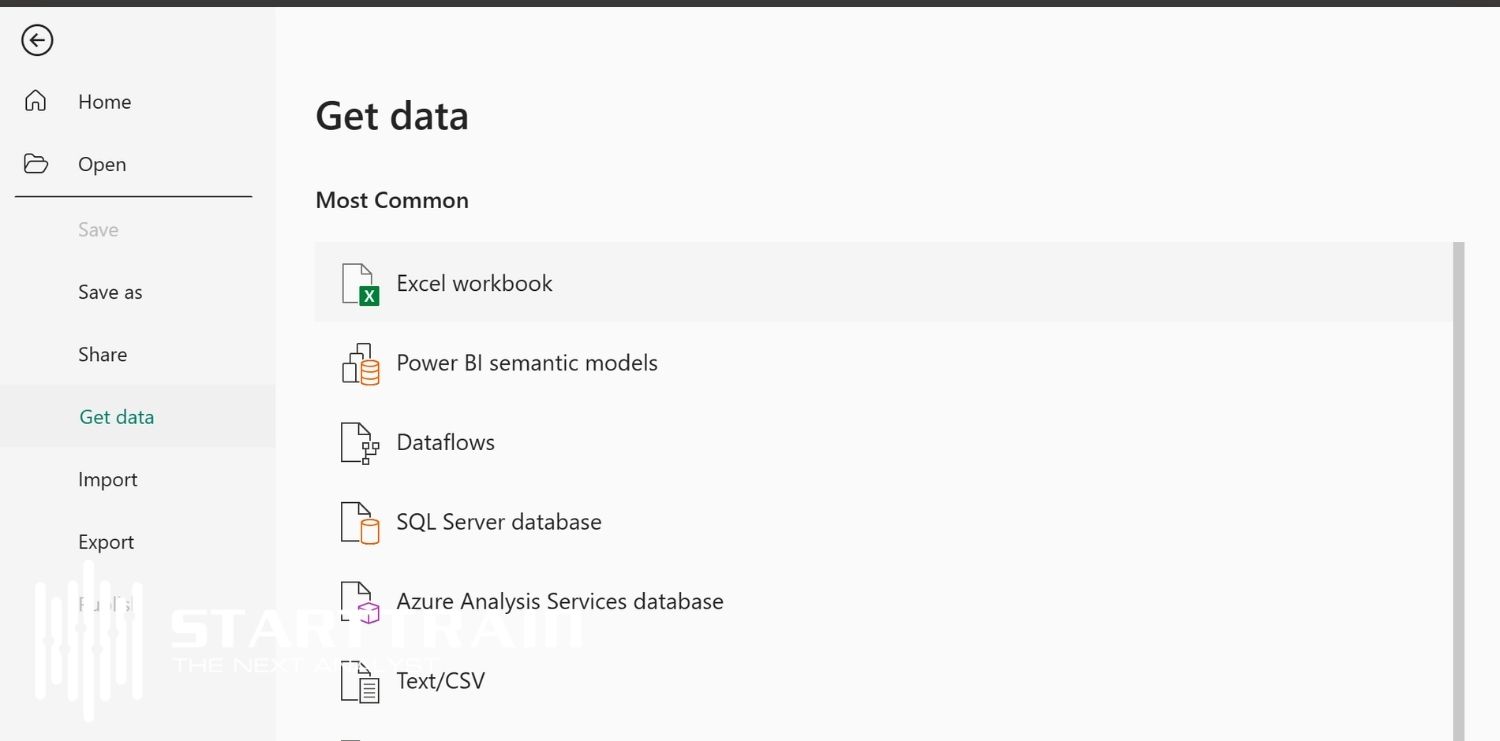Choose the Text/CSV connector
1500x741 pixels.
pyautogui.click(x=441, y=681)
